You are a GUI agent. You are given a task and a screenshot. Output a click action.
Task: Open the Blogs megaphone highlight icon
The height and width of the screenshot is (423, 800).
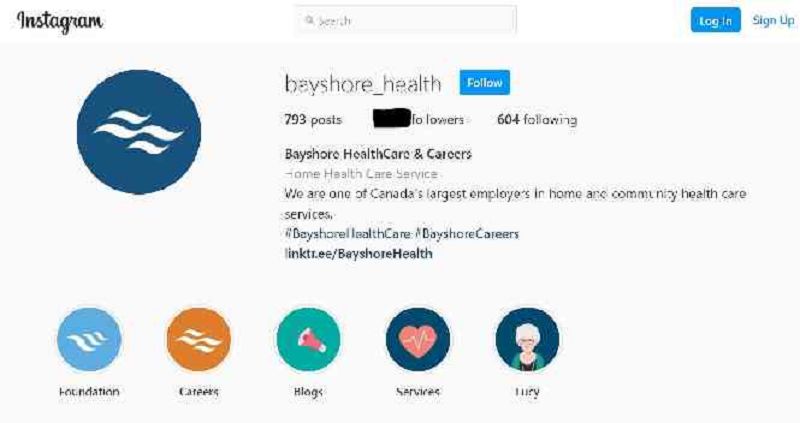click(x=308, y=339)
